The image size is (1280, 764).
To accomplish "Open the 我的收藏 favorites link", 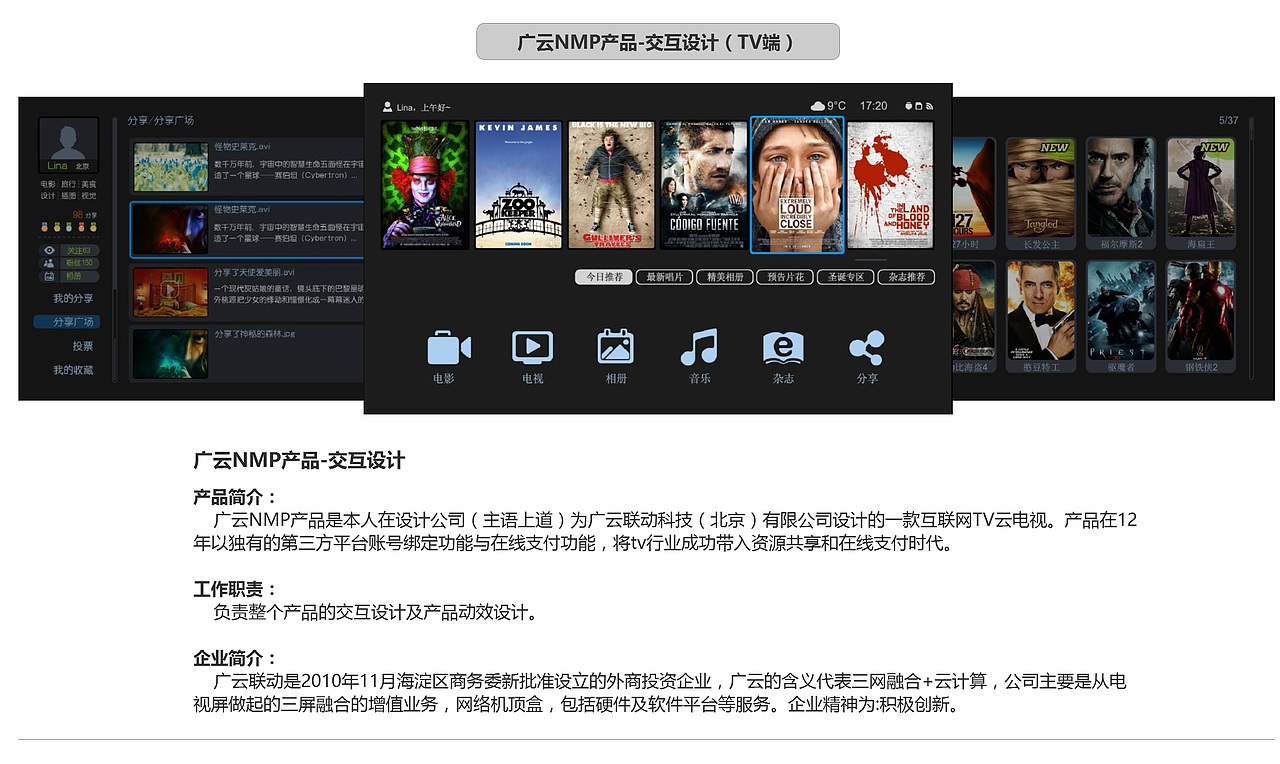I will [x=74, y=369].
